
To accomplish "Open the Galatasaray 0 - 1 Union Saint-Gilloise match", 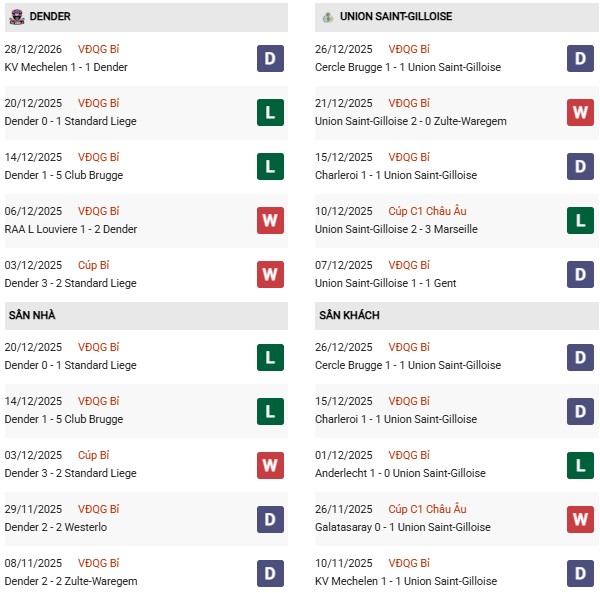I will point(402,527).
